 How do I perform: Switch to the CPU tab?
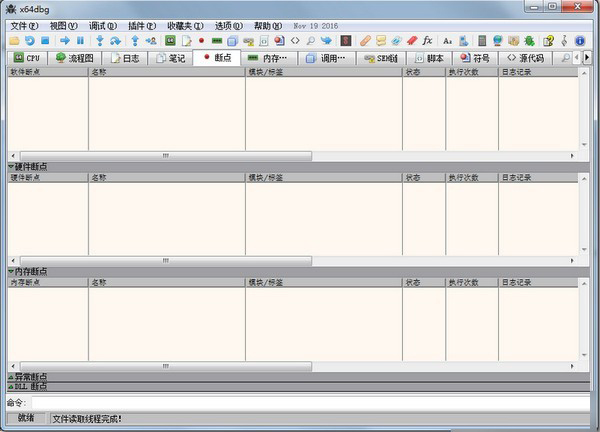27,58
